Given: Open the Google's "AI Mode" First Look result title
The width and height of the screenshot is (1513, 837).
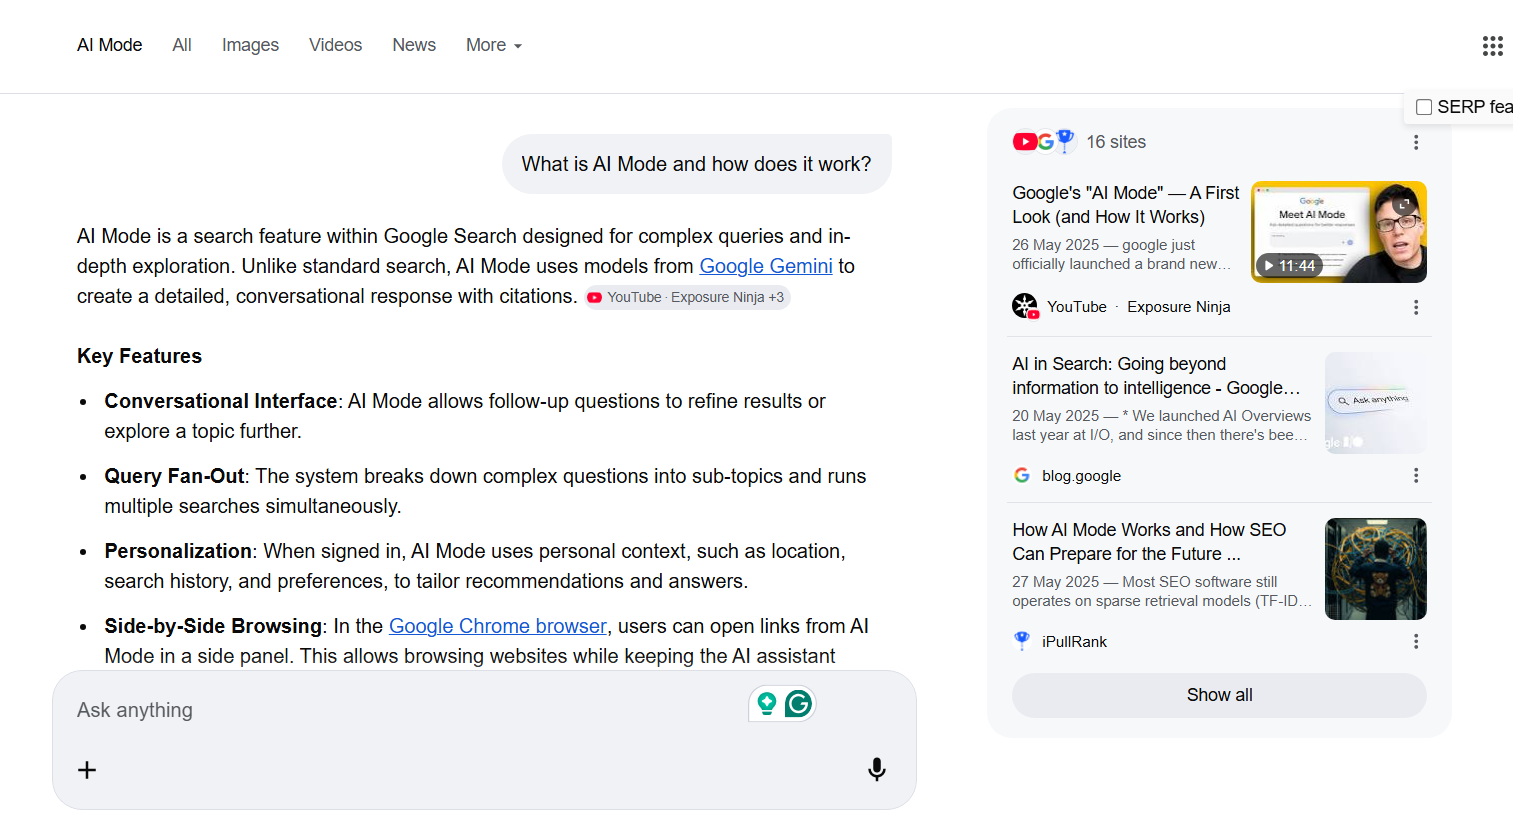Looking at the screenshot, I should (x=1125, y=205).
